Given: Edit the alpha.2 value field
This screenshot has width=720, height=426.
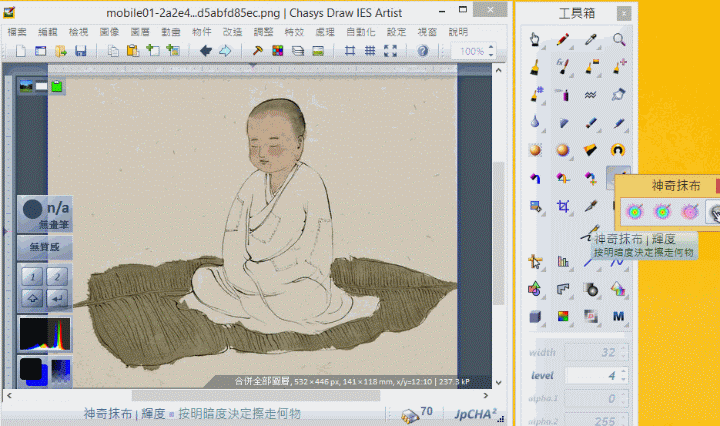Looking at the screenshot, I should pos(595,420).
